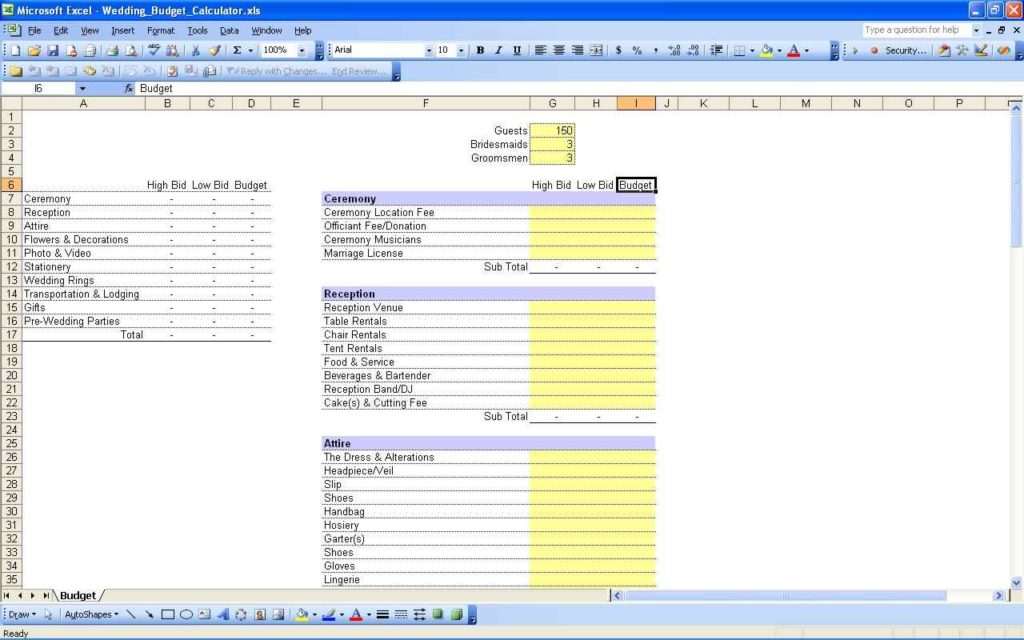Viewport: 1024px width, 640px height.
Task: Run Spelling check from the toolbar
Action: pos(153,50)
